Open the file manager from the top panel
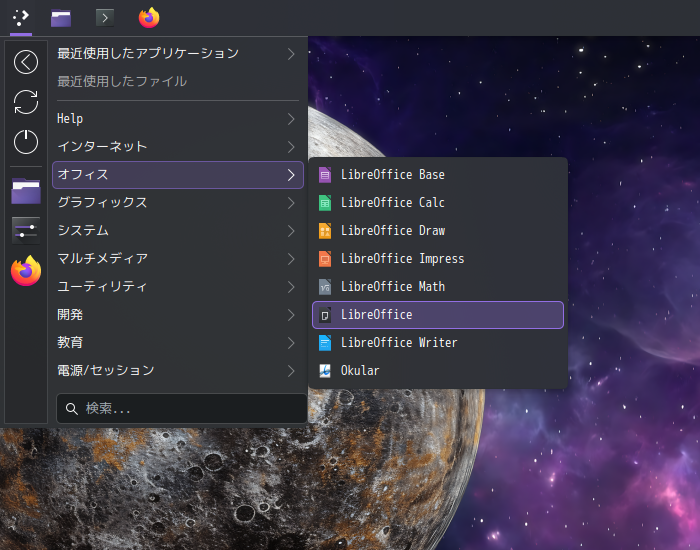The height and width of the screenshot is (550, 700). pos(61,18)
